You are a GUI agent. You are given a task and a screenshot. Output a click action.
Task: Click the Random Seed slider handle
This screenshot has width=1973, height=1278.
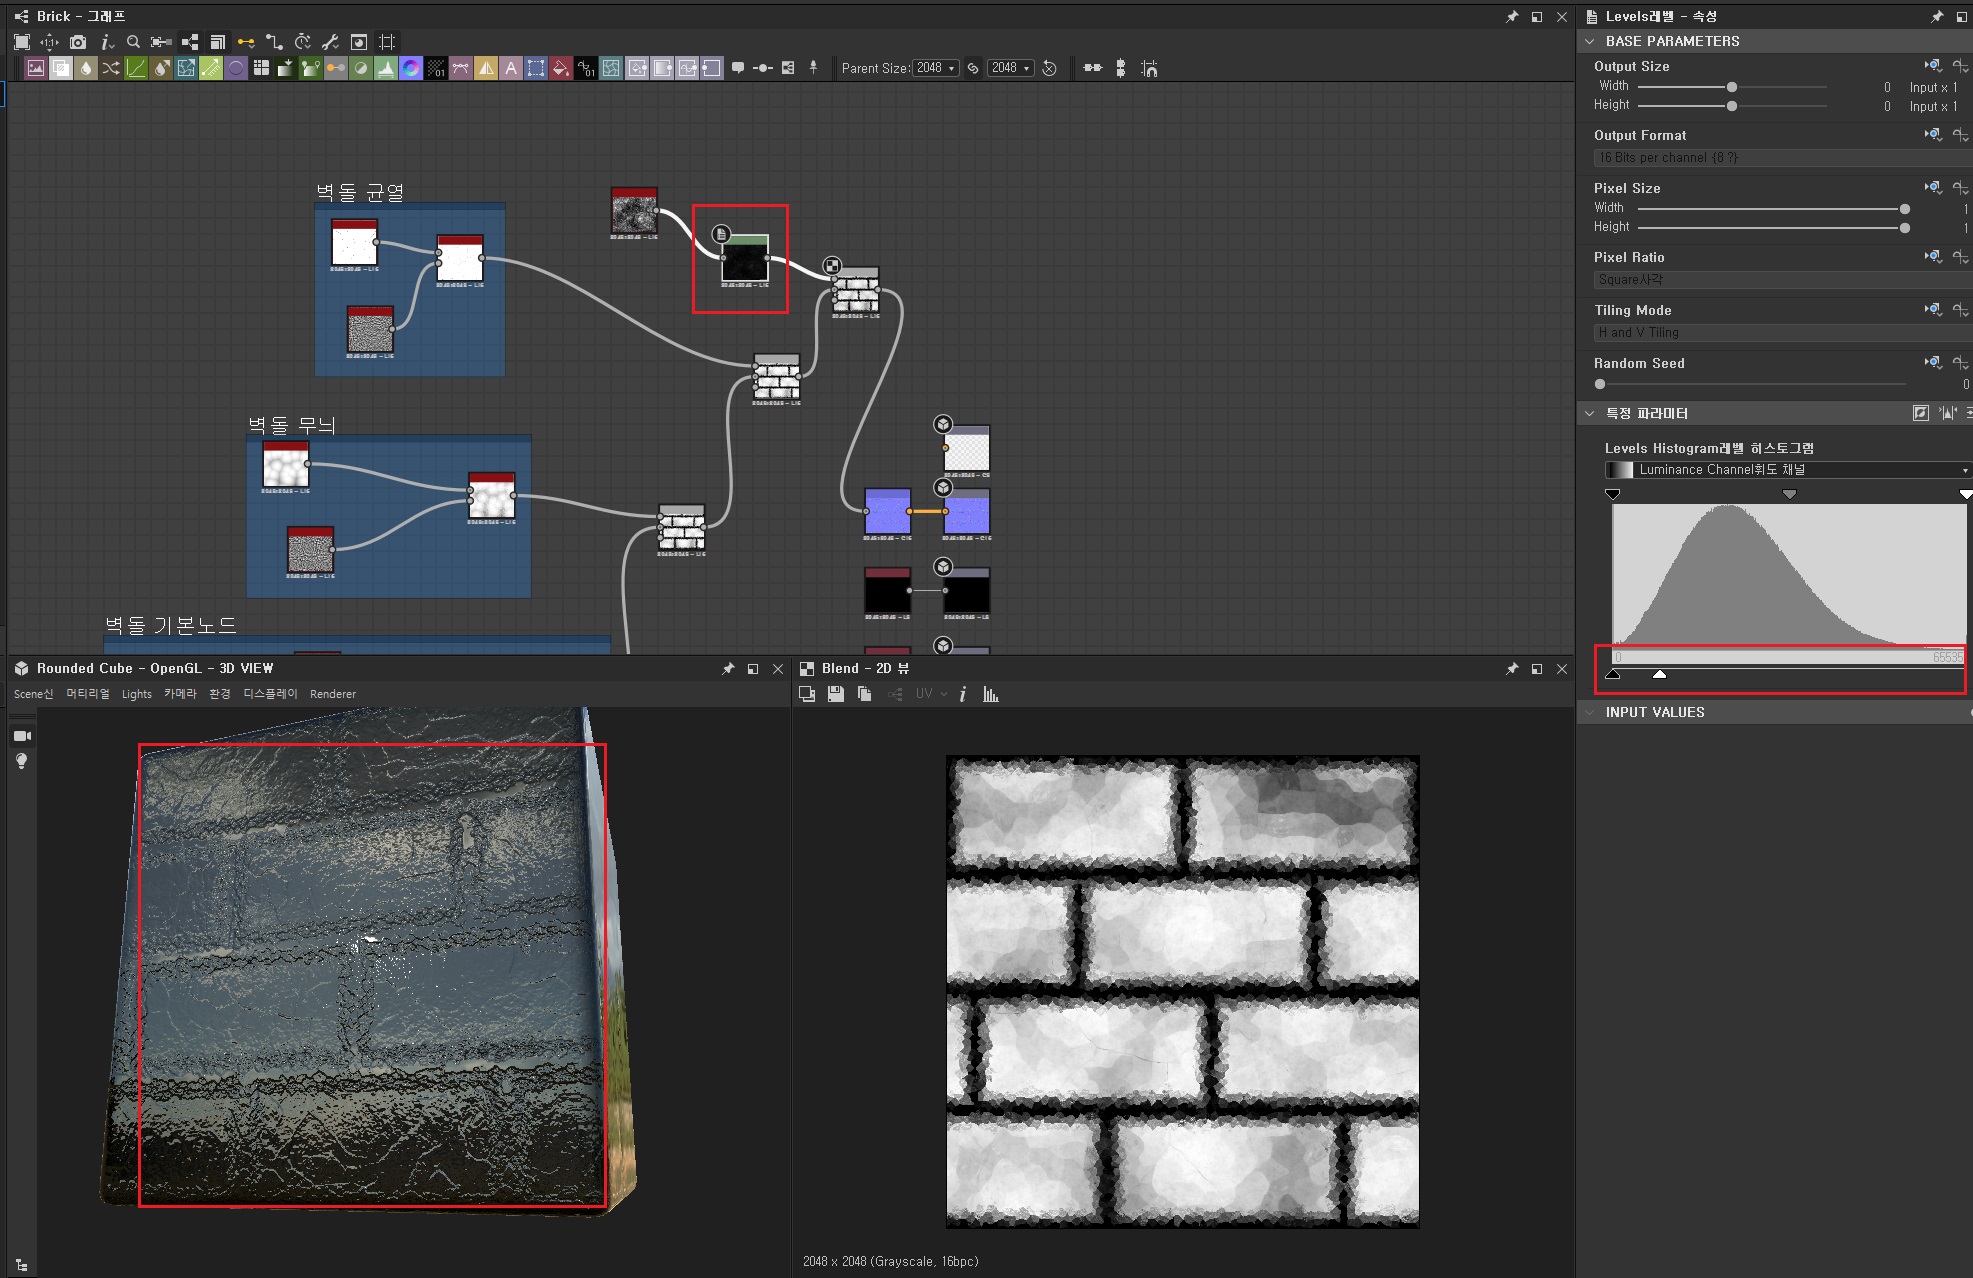tap(1600, 384)
